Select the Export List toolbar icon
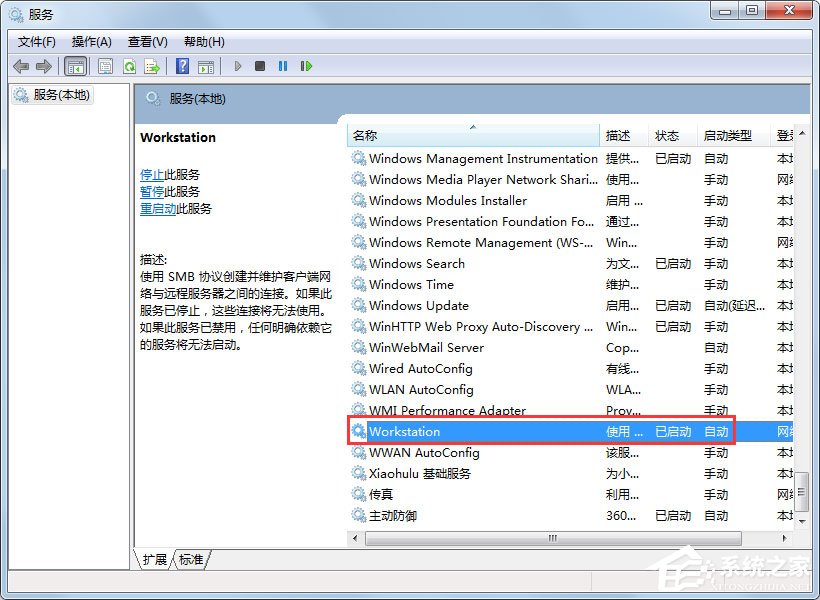Image resolution: width=820 pixels, height=600 pixels. coord(152,65)
